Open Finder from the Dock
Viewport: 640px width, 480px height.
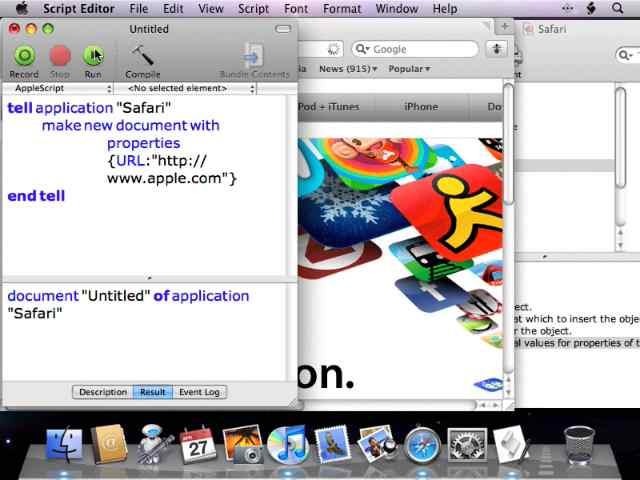[64, 446]
